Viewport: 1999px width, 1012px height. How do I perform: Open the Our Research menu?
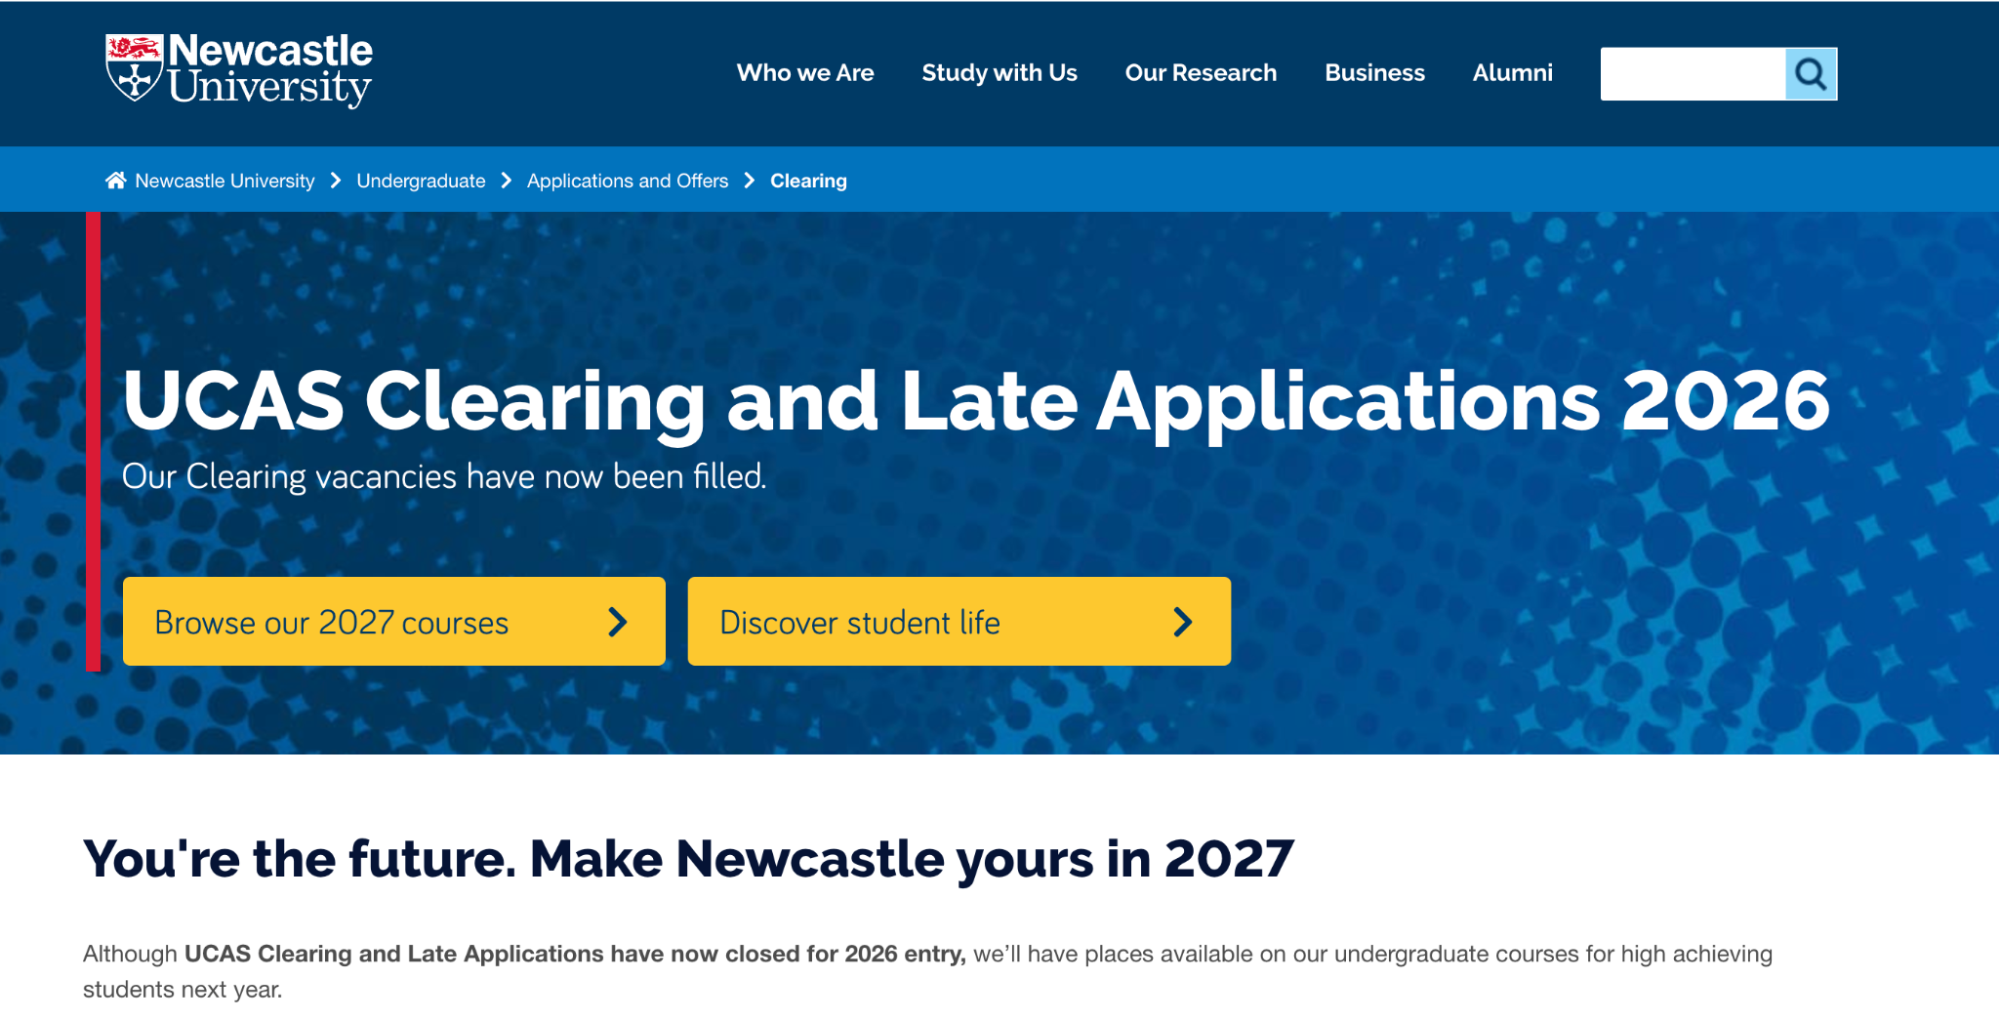click(1200, 73)
